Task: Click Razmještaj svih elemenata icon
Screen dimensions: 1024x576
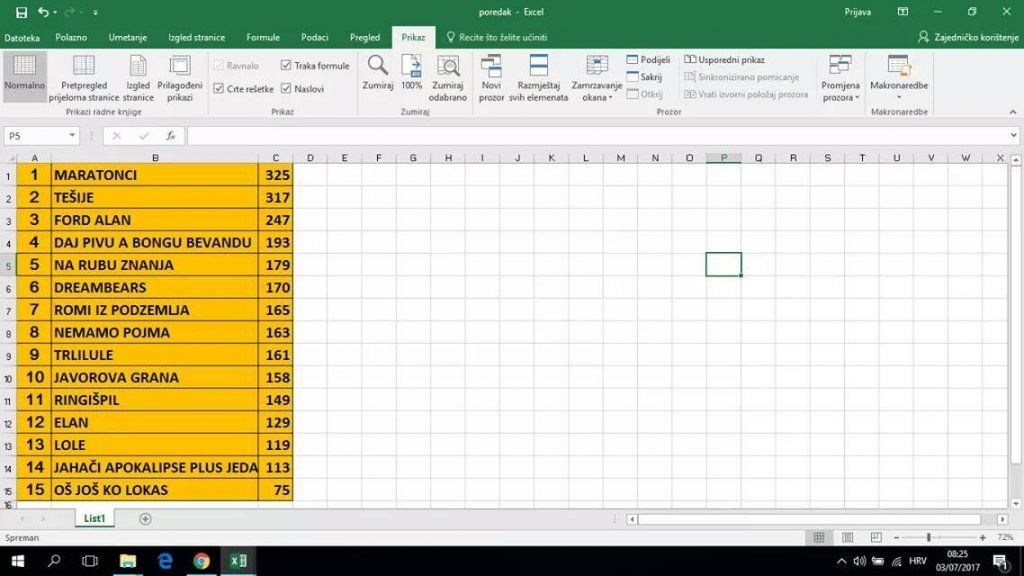Action: (539, 68)
